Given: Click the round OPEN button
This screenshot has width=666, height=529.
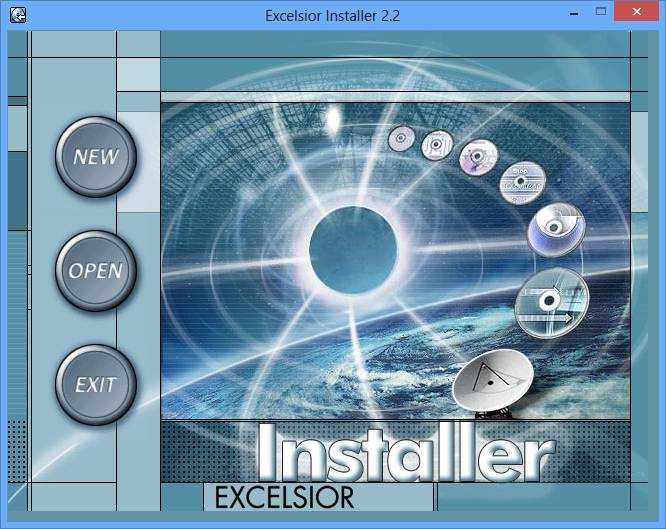Looking at the screenshot, I should pos(96,271).
